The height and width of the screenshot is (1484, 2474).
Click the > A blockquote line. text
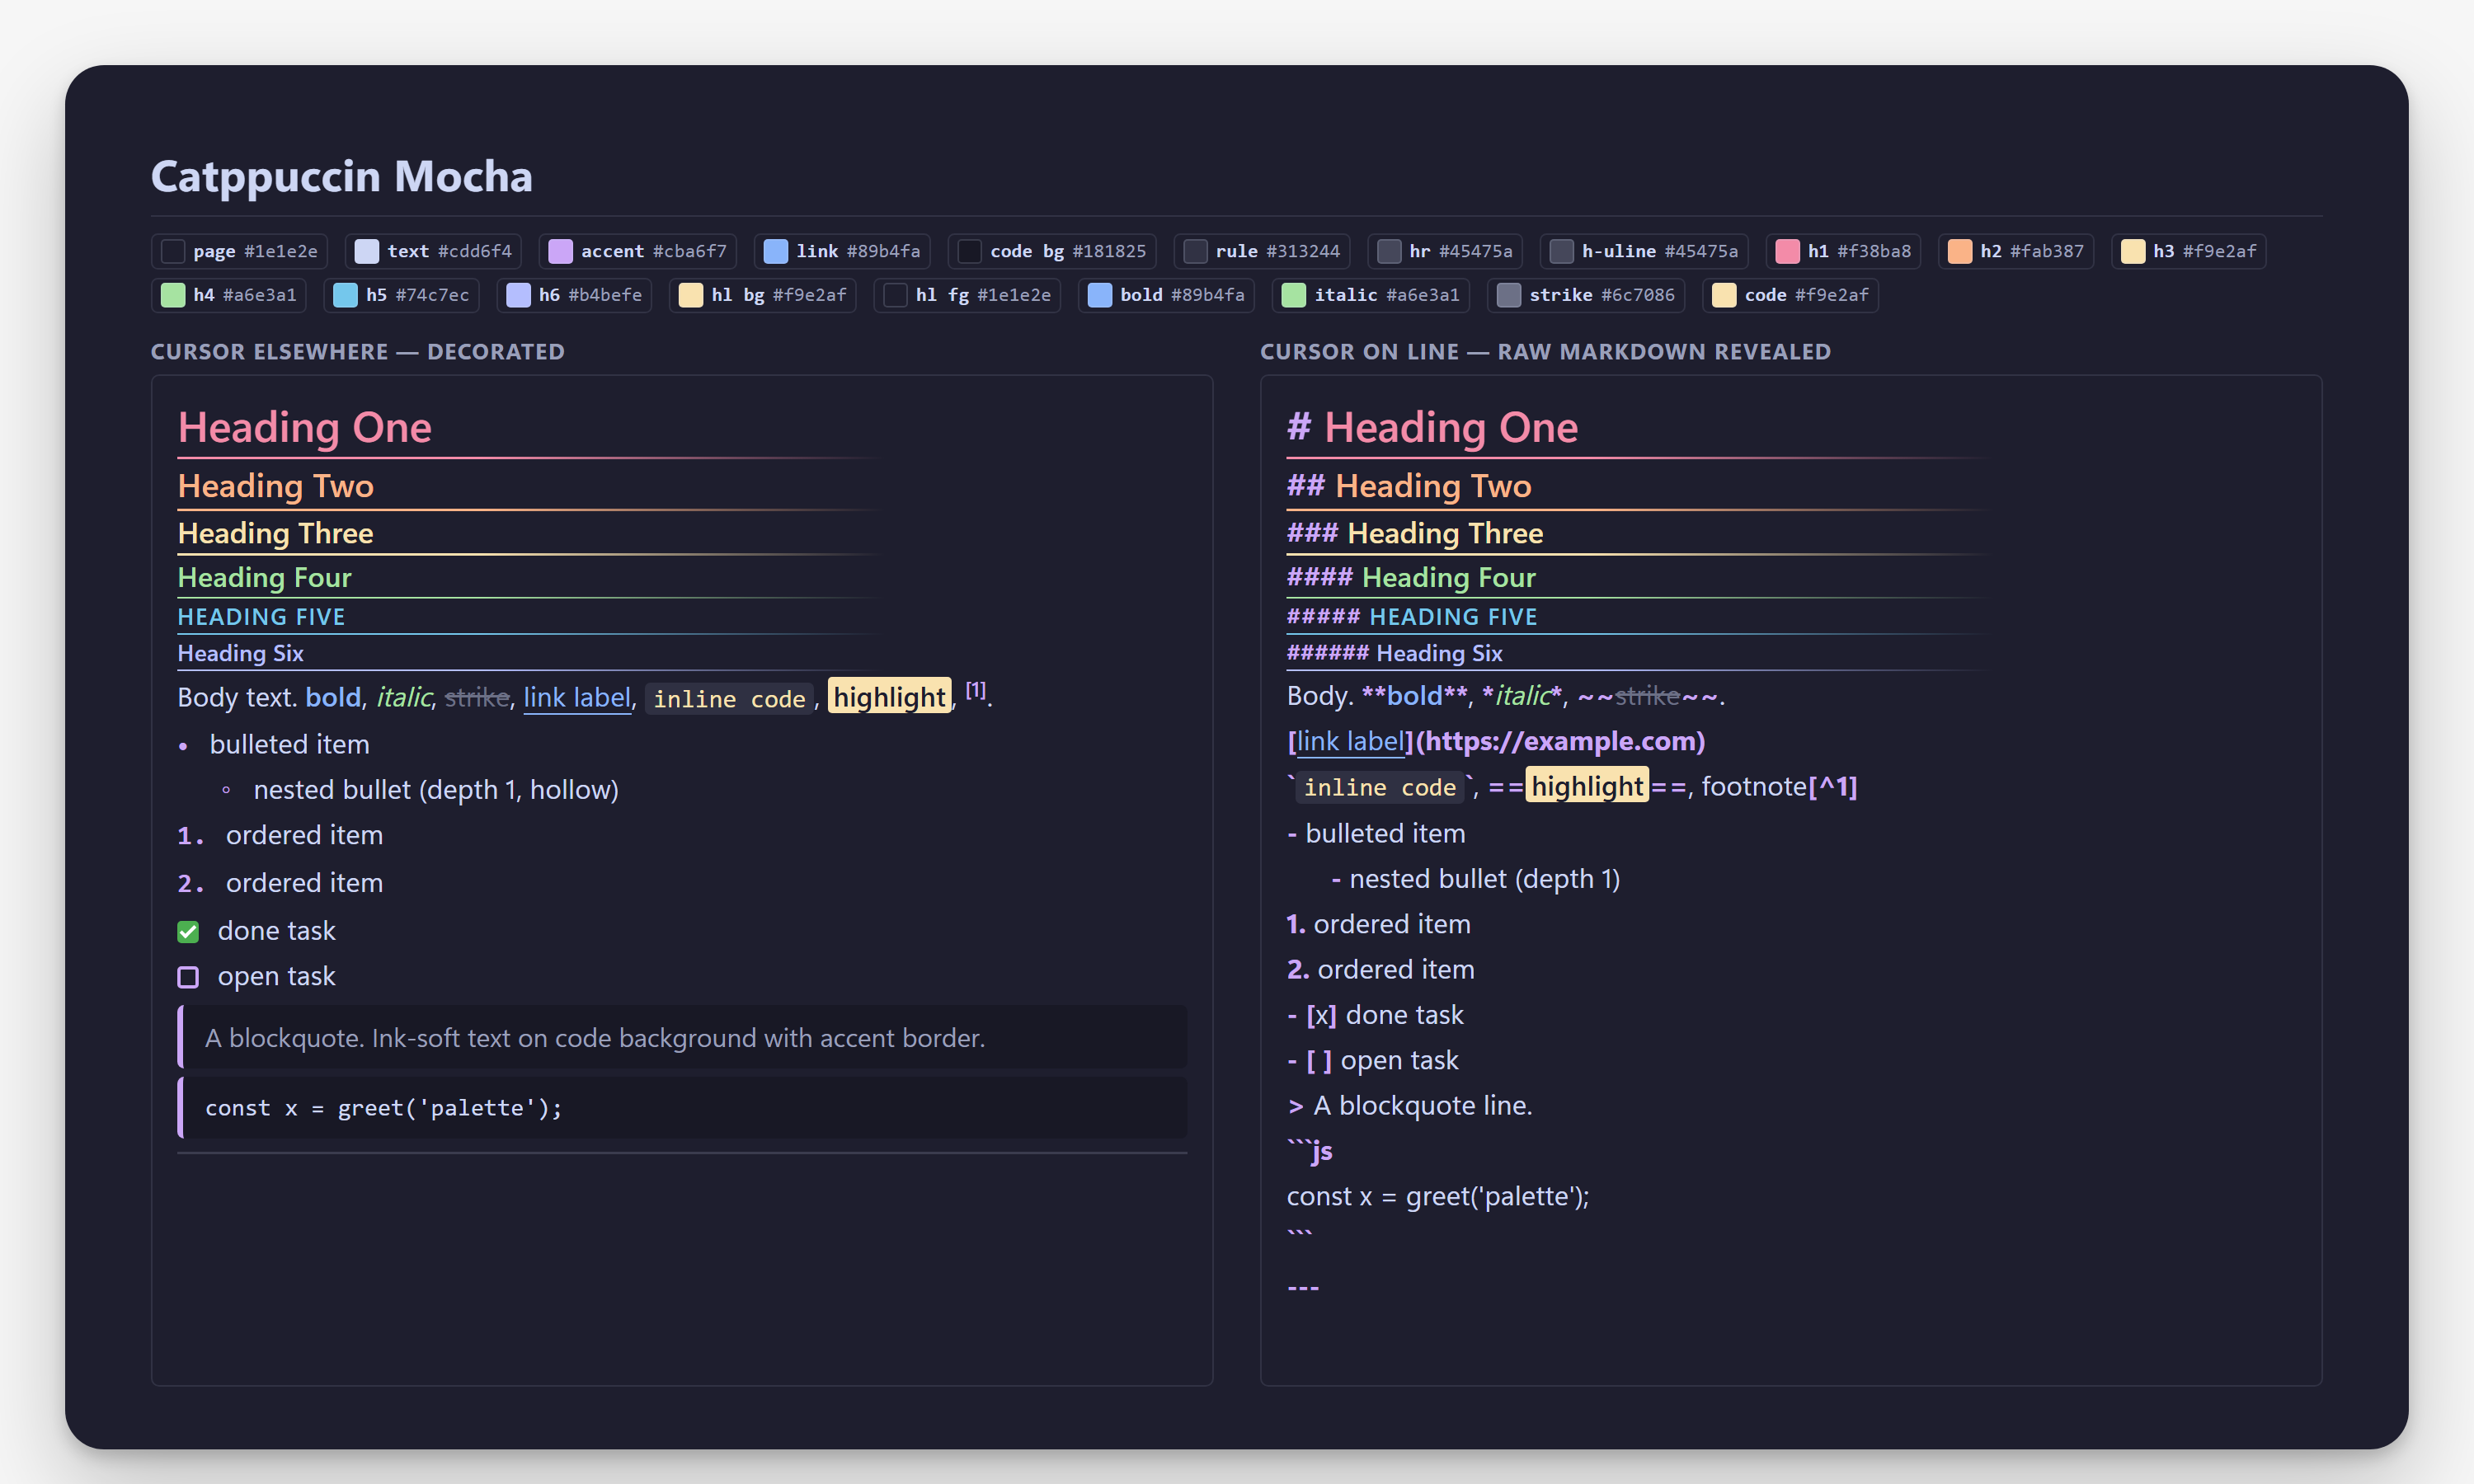[x=1410, y=1105]
